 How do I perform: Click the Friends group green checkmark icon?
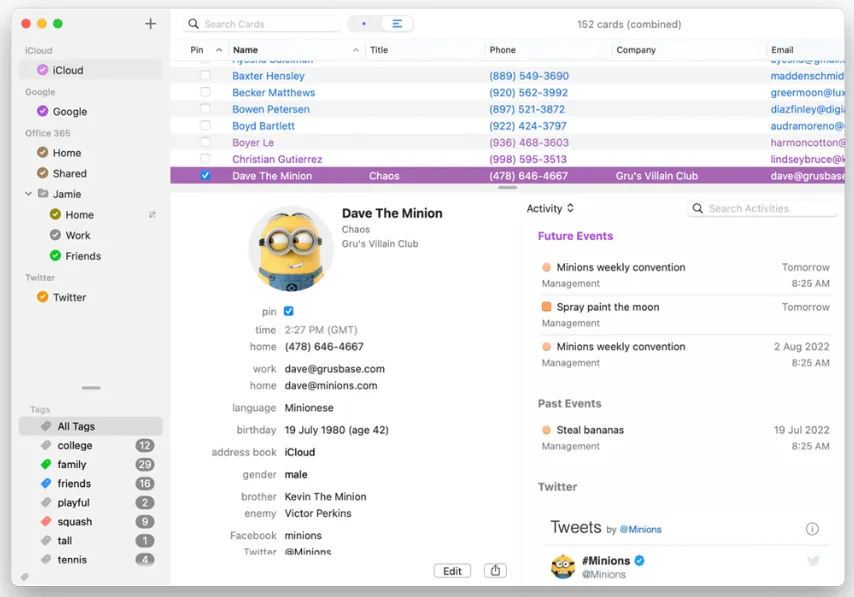point(55,255)
